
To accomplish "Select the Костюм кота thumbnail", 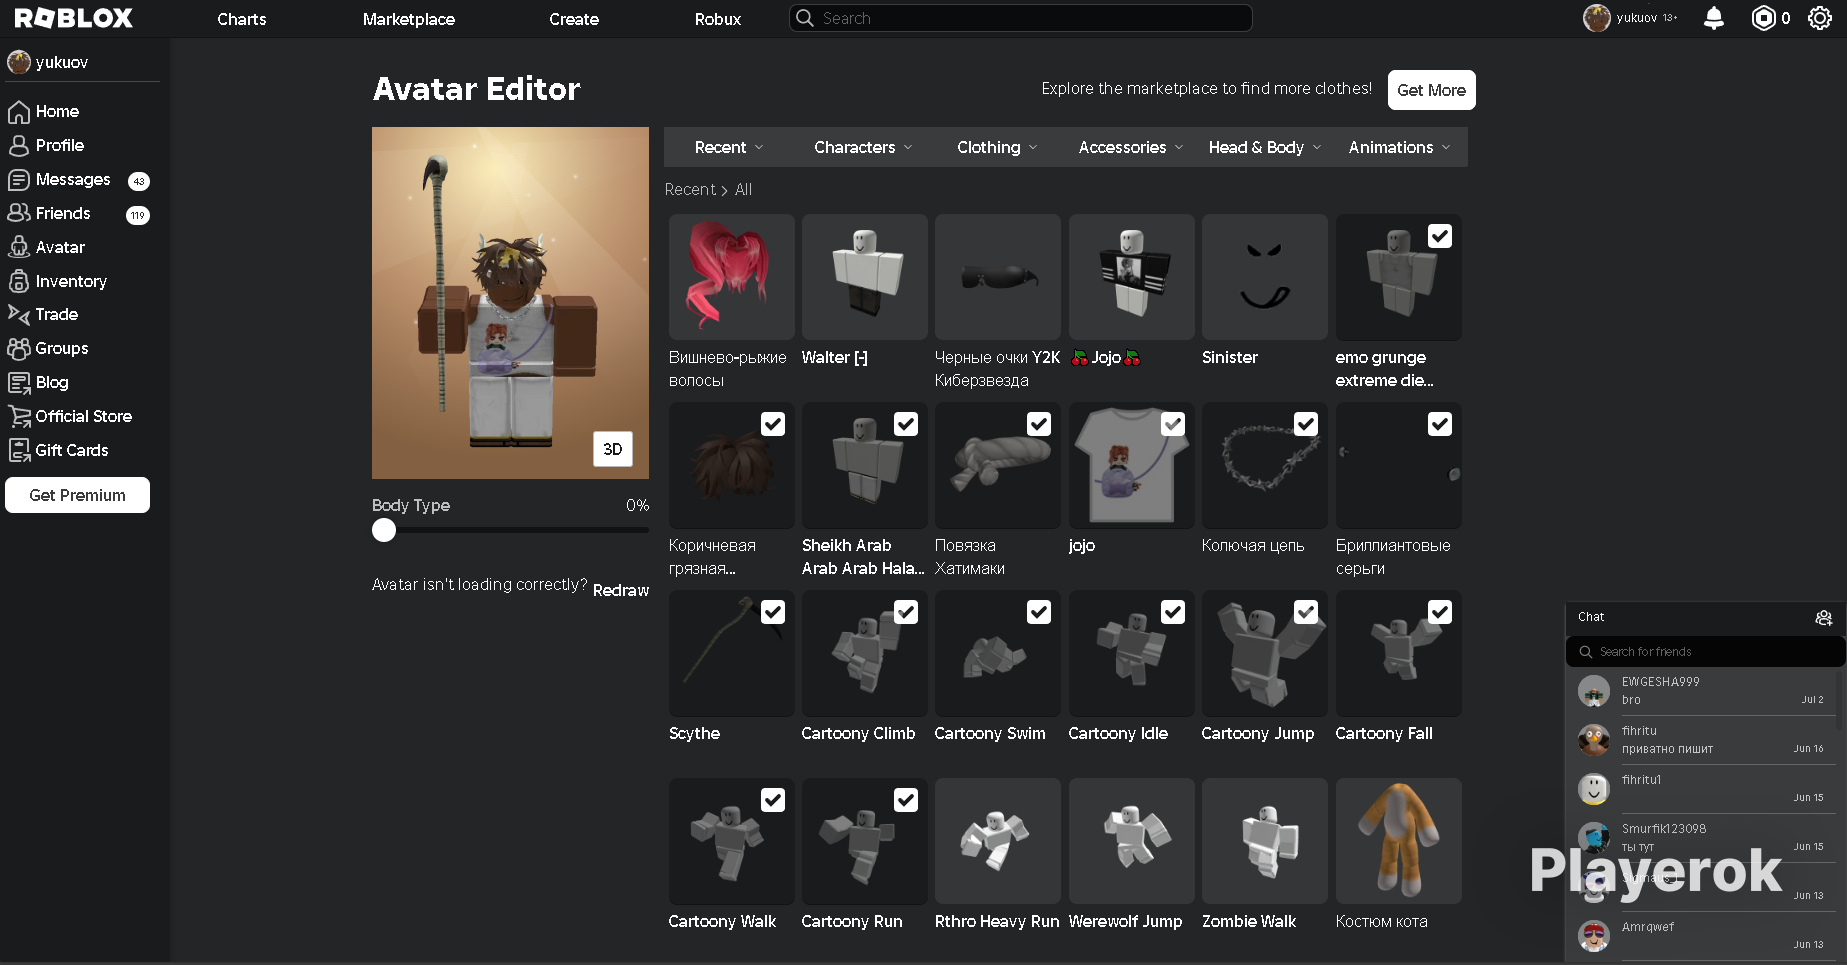I will click(x=1399, y=841).
